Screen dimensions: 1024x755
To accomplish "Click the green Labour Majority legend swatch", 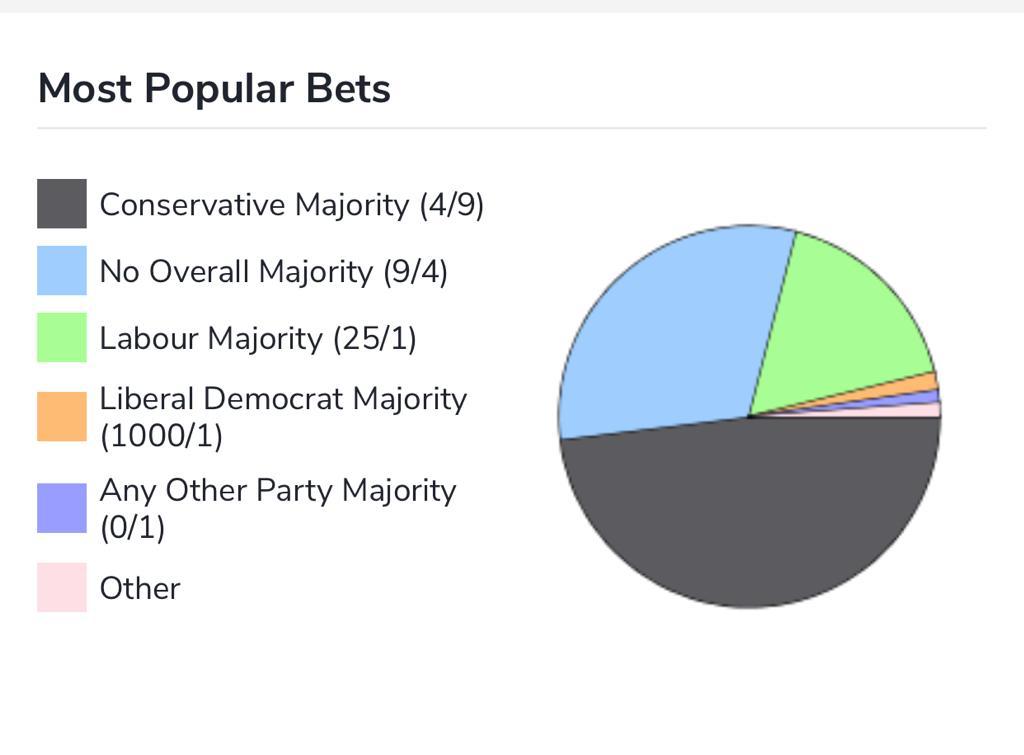I will pyautogui.click(x=62, y=337).
